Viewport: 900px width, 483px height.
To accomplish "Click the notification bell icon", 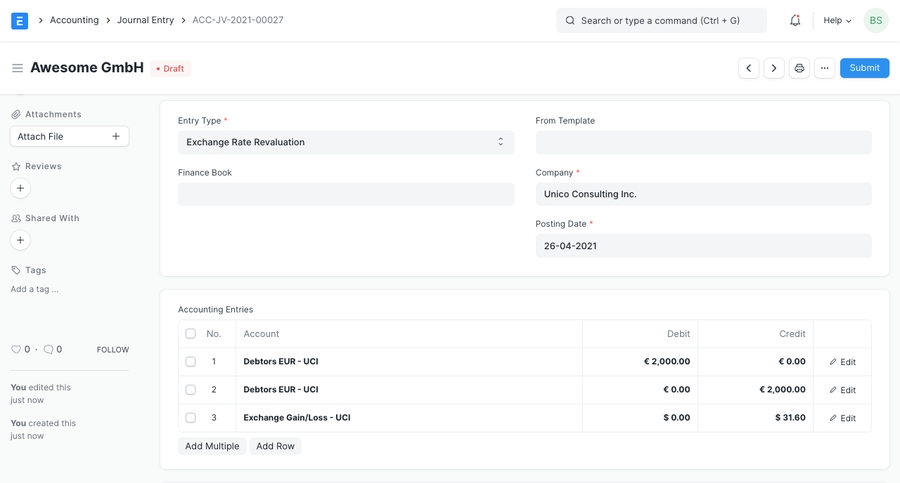I will pos(795,20).
